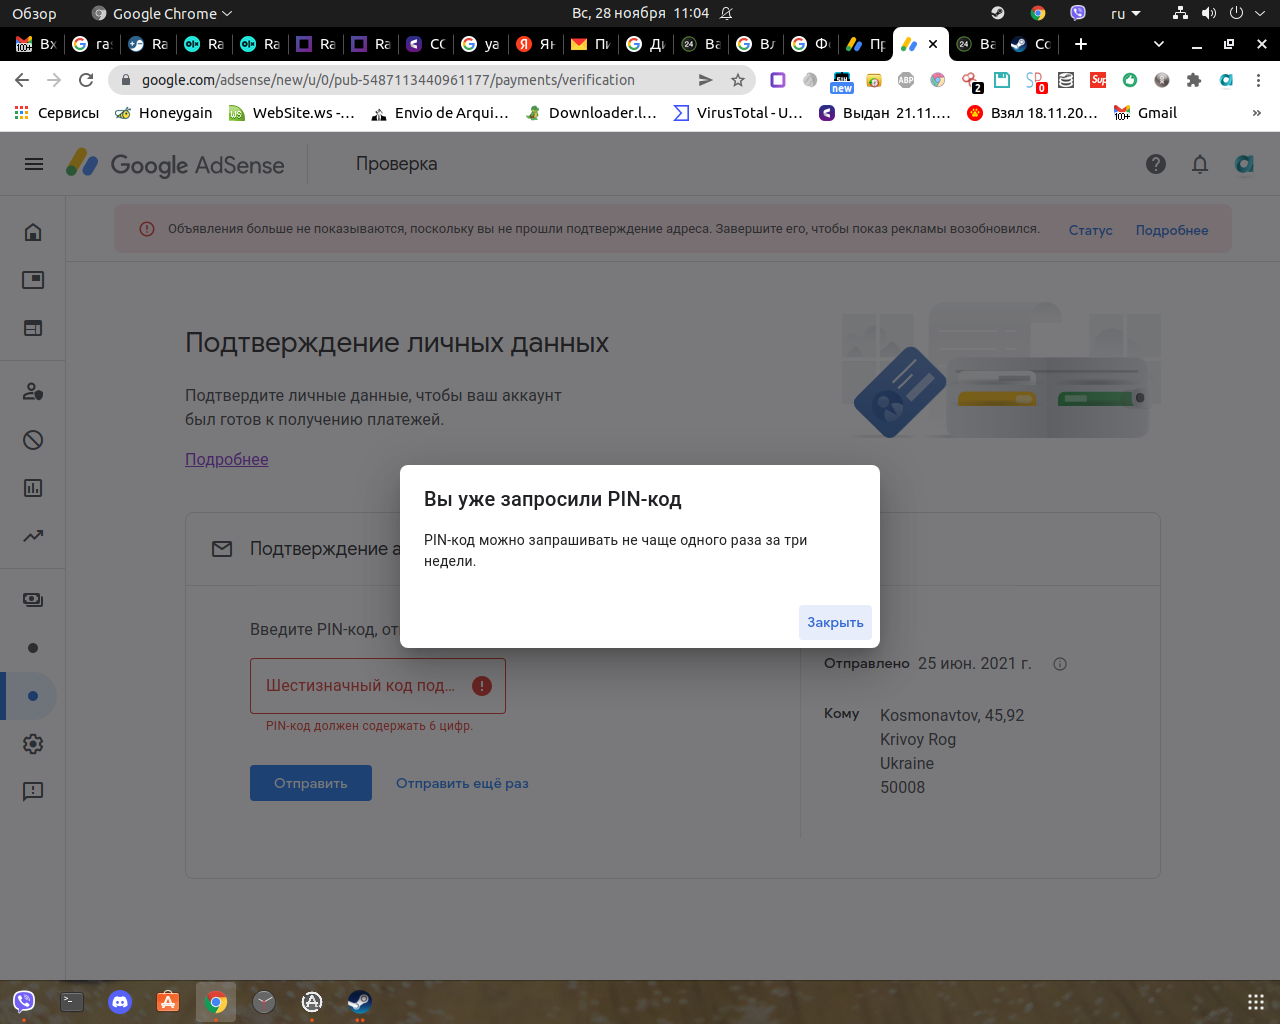1280x1024 pixels.
Task: Open AdSense main hamburger menu
Action: [x=34, y=164]
